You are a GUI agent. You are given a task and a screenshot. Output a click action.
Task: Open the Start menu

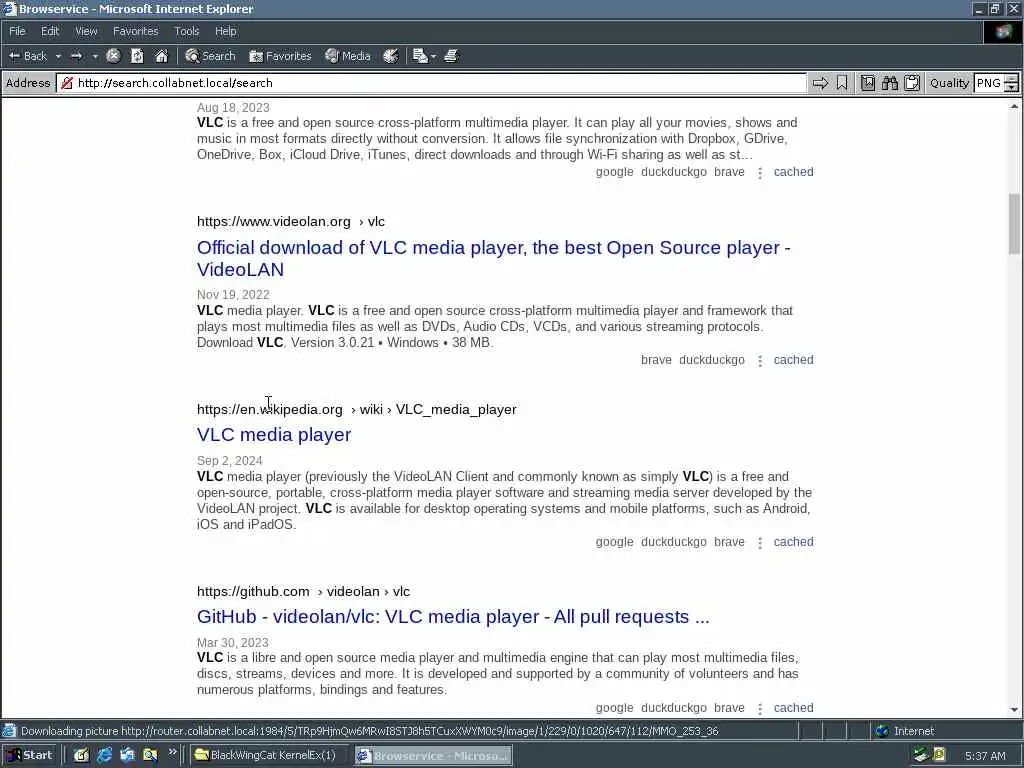(x=29, y=756)
